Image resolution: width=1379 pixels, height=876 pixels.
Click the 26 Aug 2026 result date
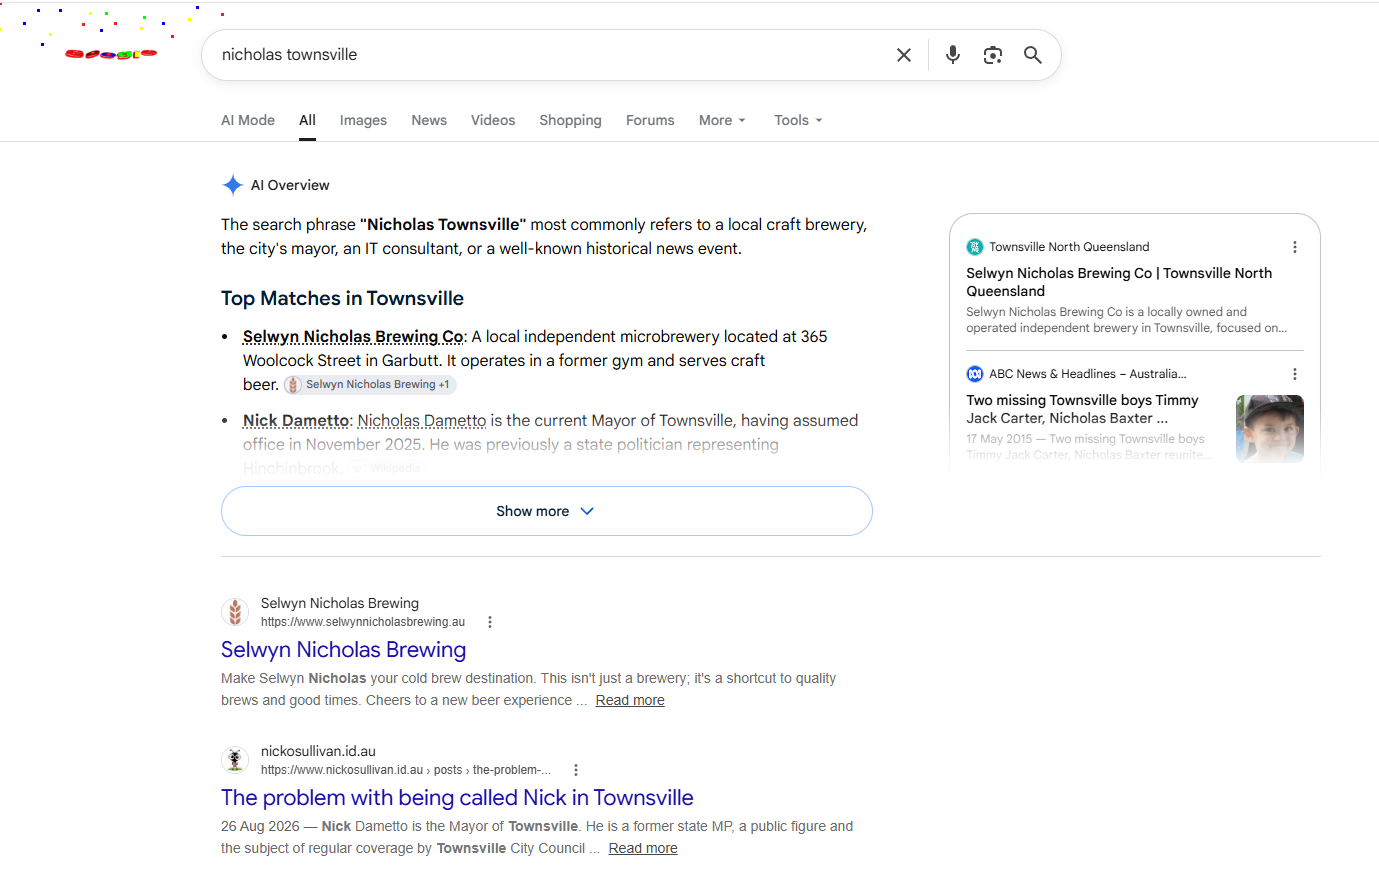260,826
